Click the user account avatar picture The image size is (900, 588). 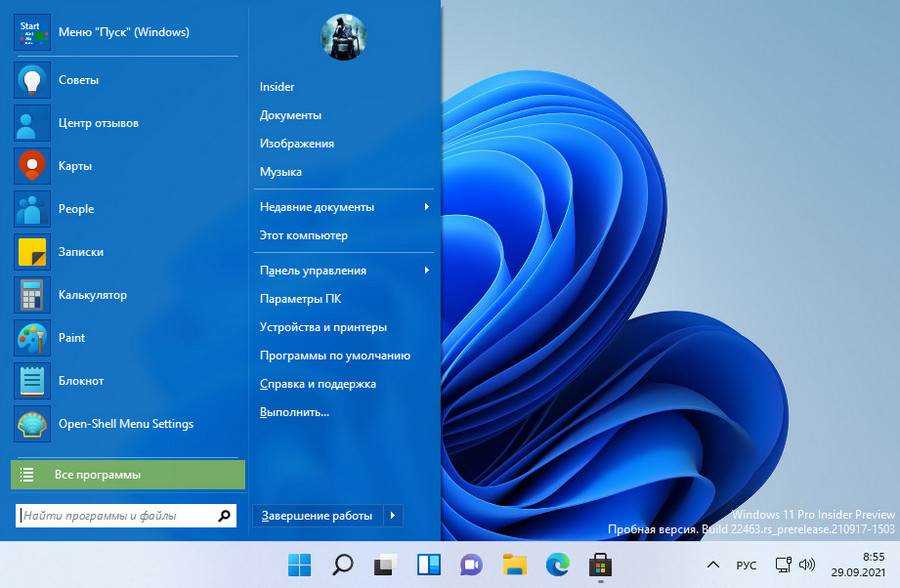[343, 37]
